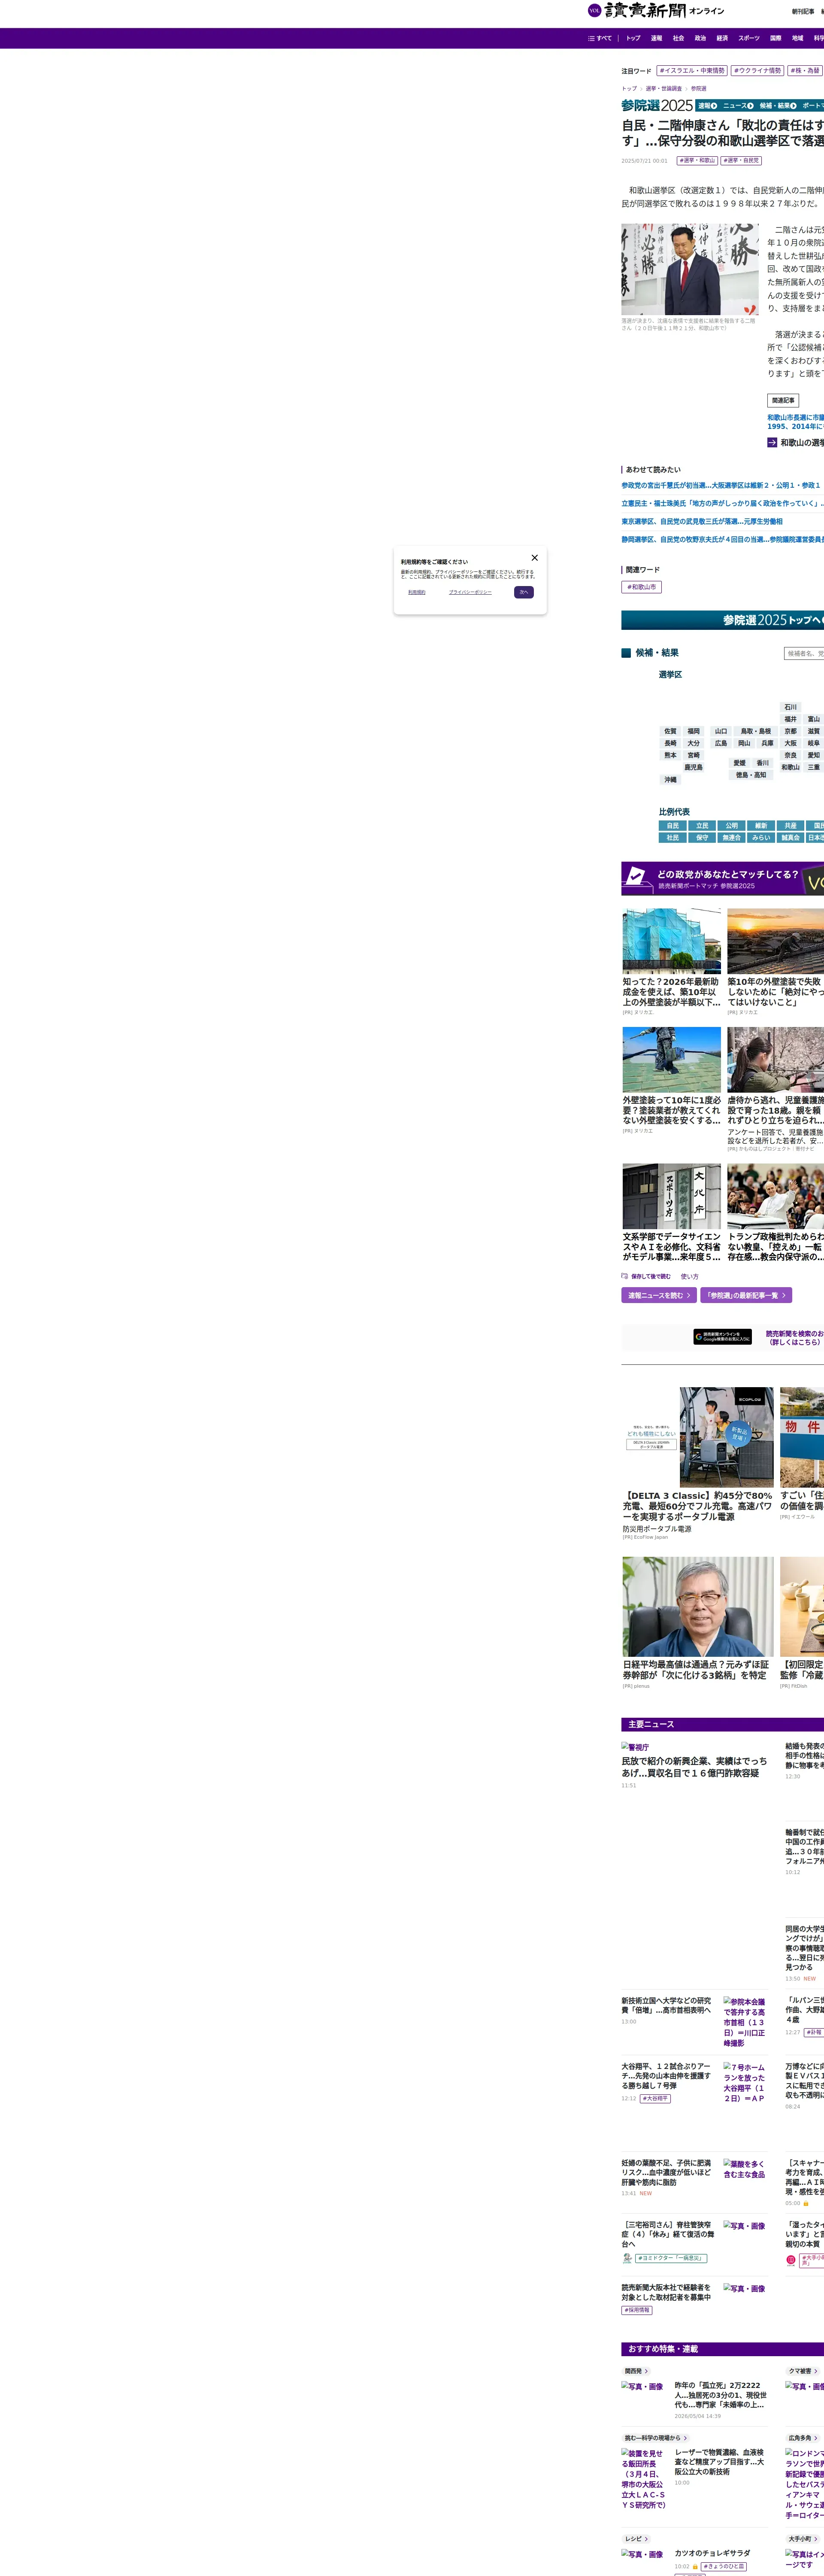Select 自民 under 比例代表
This screenshot has width=824, height=2576.
673,826
